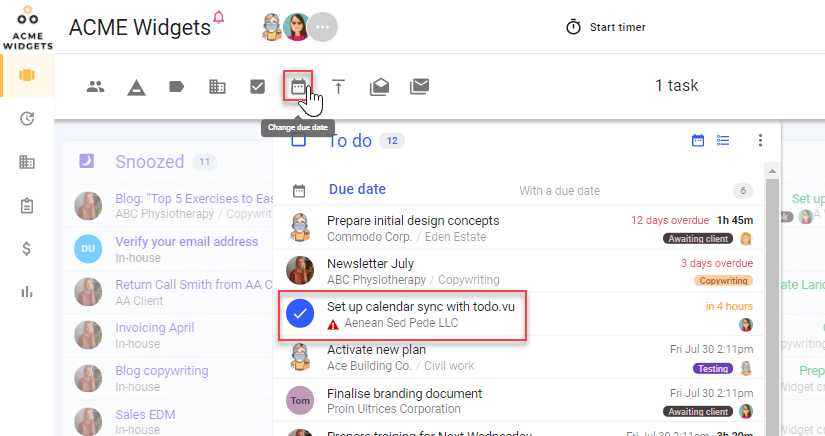The height and width of the screenshot is (436, 825).
Task: Click the Copywriting label on Newsletter July
Action: click(x=723, y=281)
